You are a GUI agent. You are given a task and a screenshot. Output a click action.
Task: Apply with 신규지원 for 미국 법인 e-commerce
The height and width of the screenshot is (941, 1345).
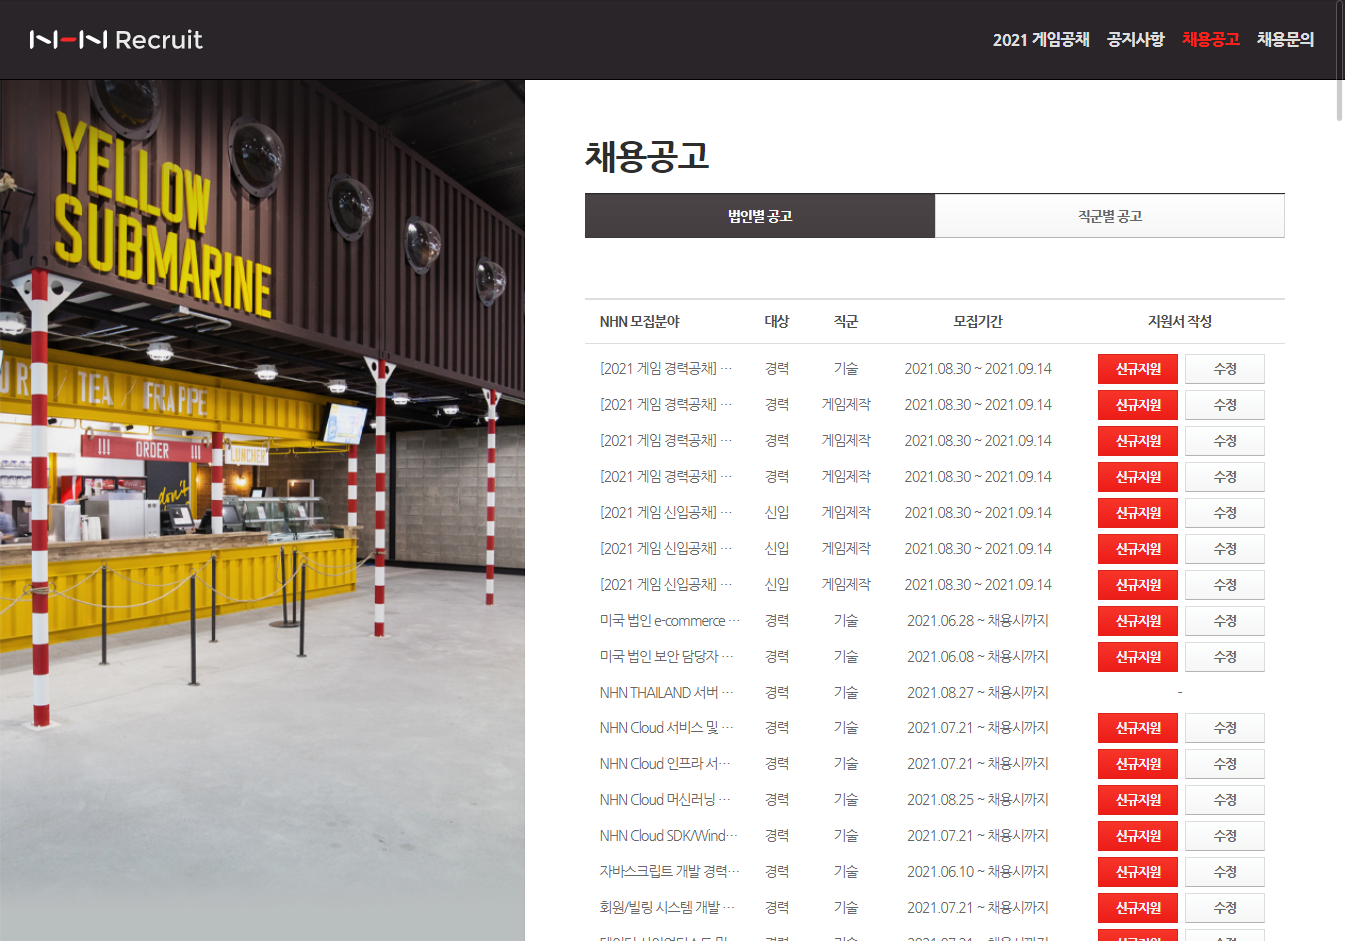1138,621
